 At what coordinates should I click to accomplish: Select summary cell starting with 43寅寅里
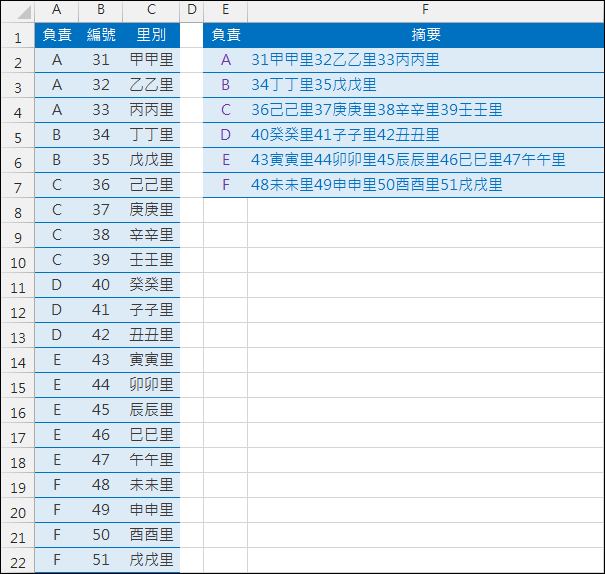[426, 160]
